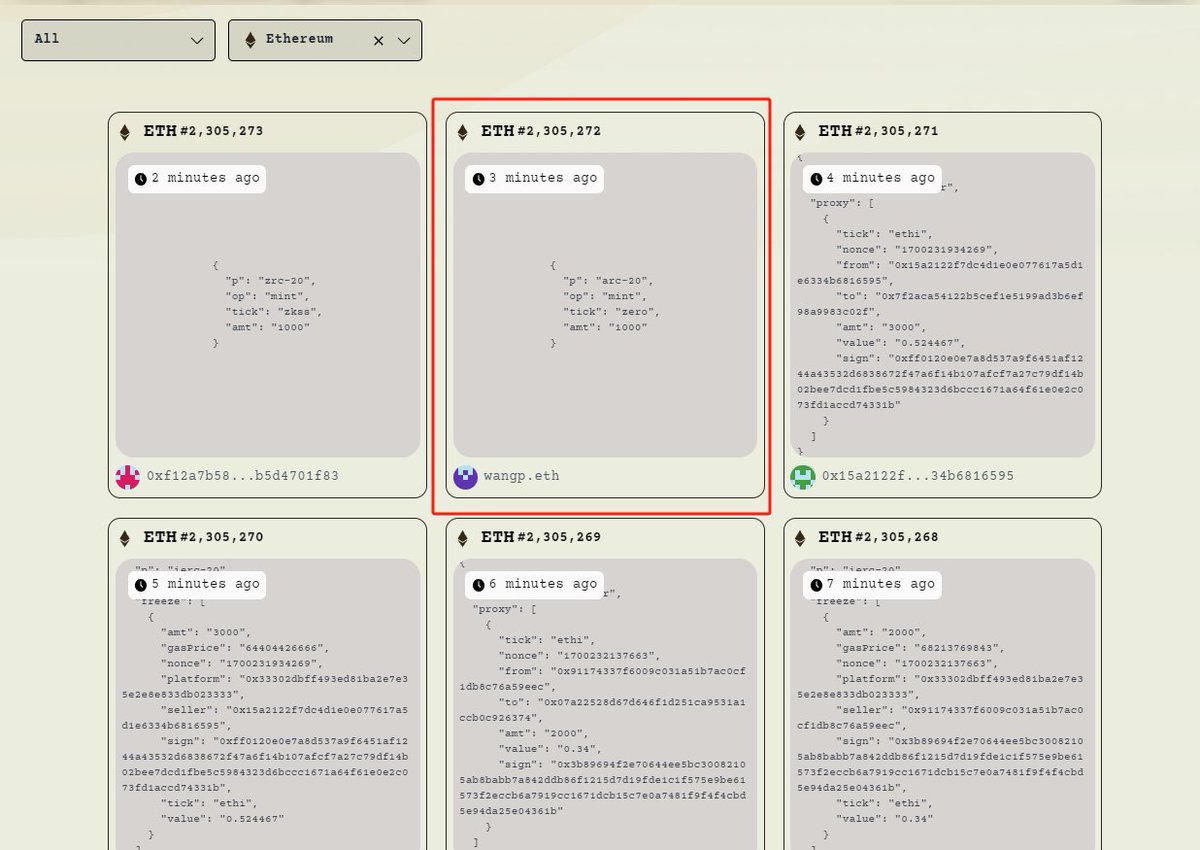Click the clock icon beside 6 minutes ago
The image size is (1200, 850).
tap(479, 584)
